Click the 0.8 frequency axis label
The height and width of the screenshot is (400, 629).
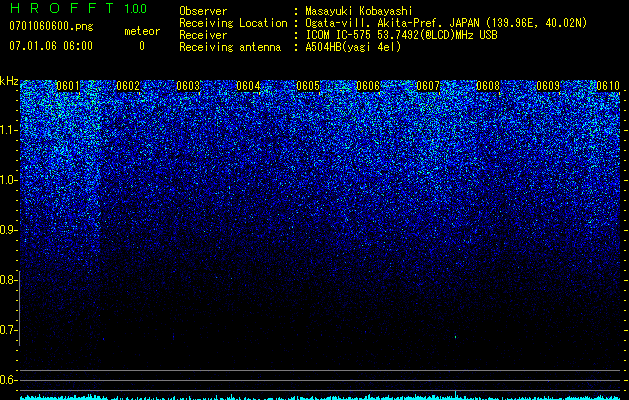[7, 280]
